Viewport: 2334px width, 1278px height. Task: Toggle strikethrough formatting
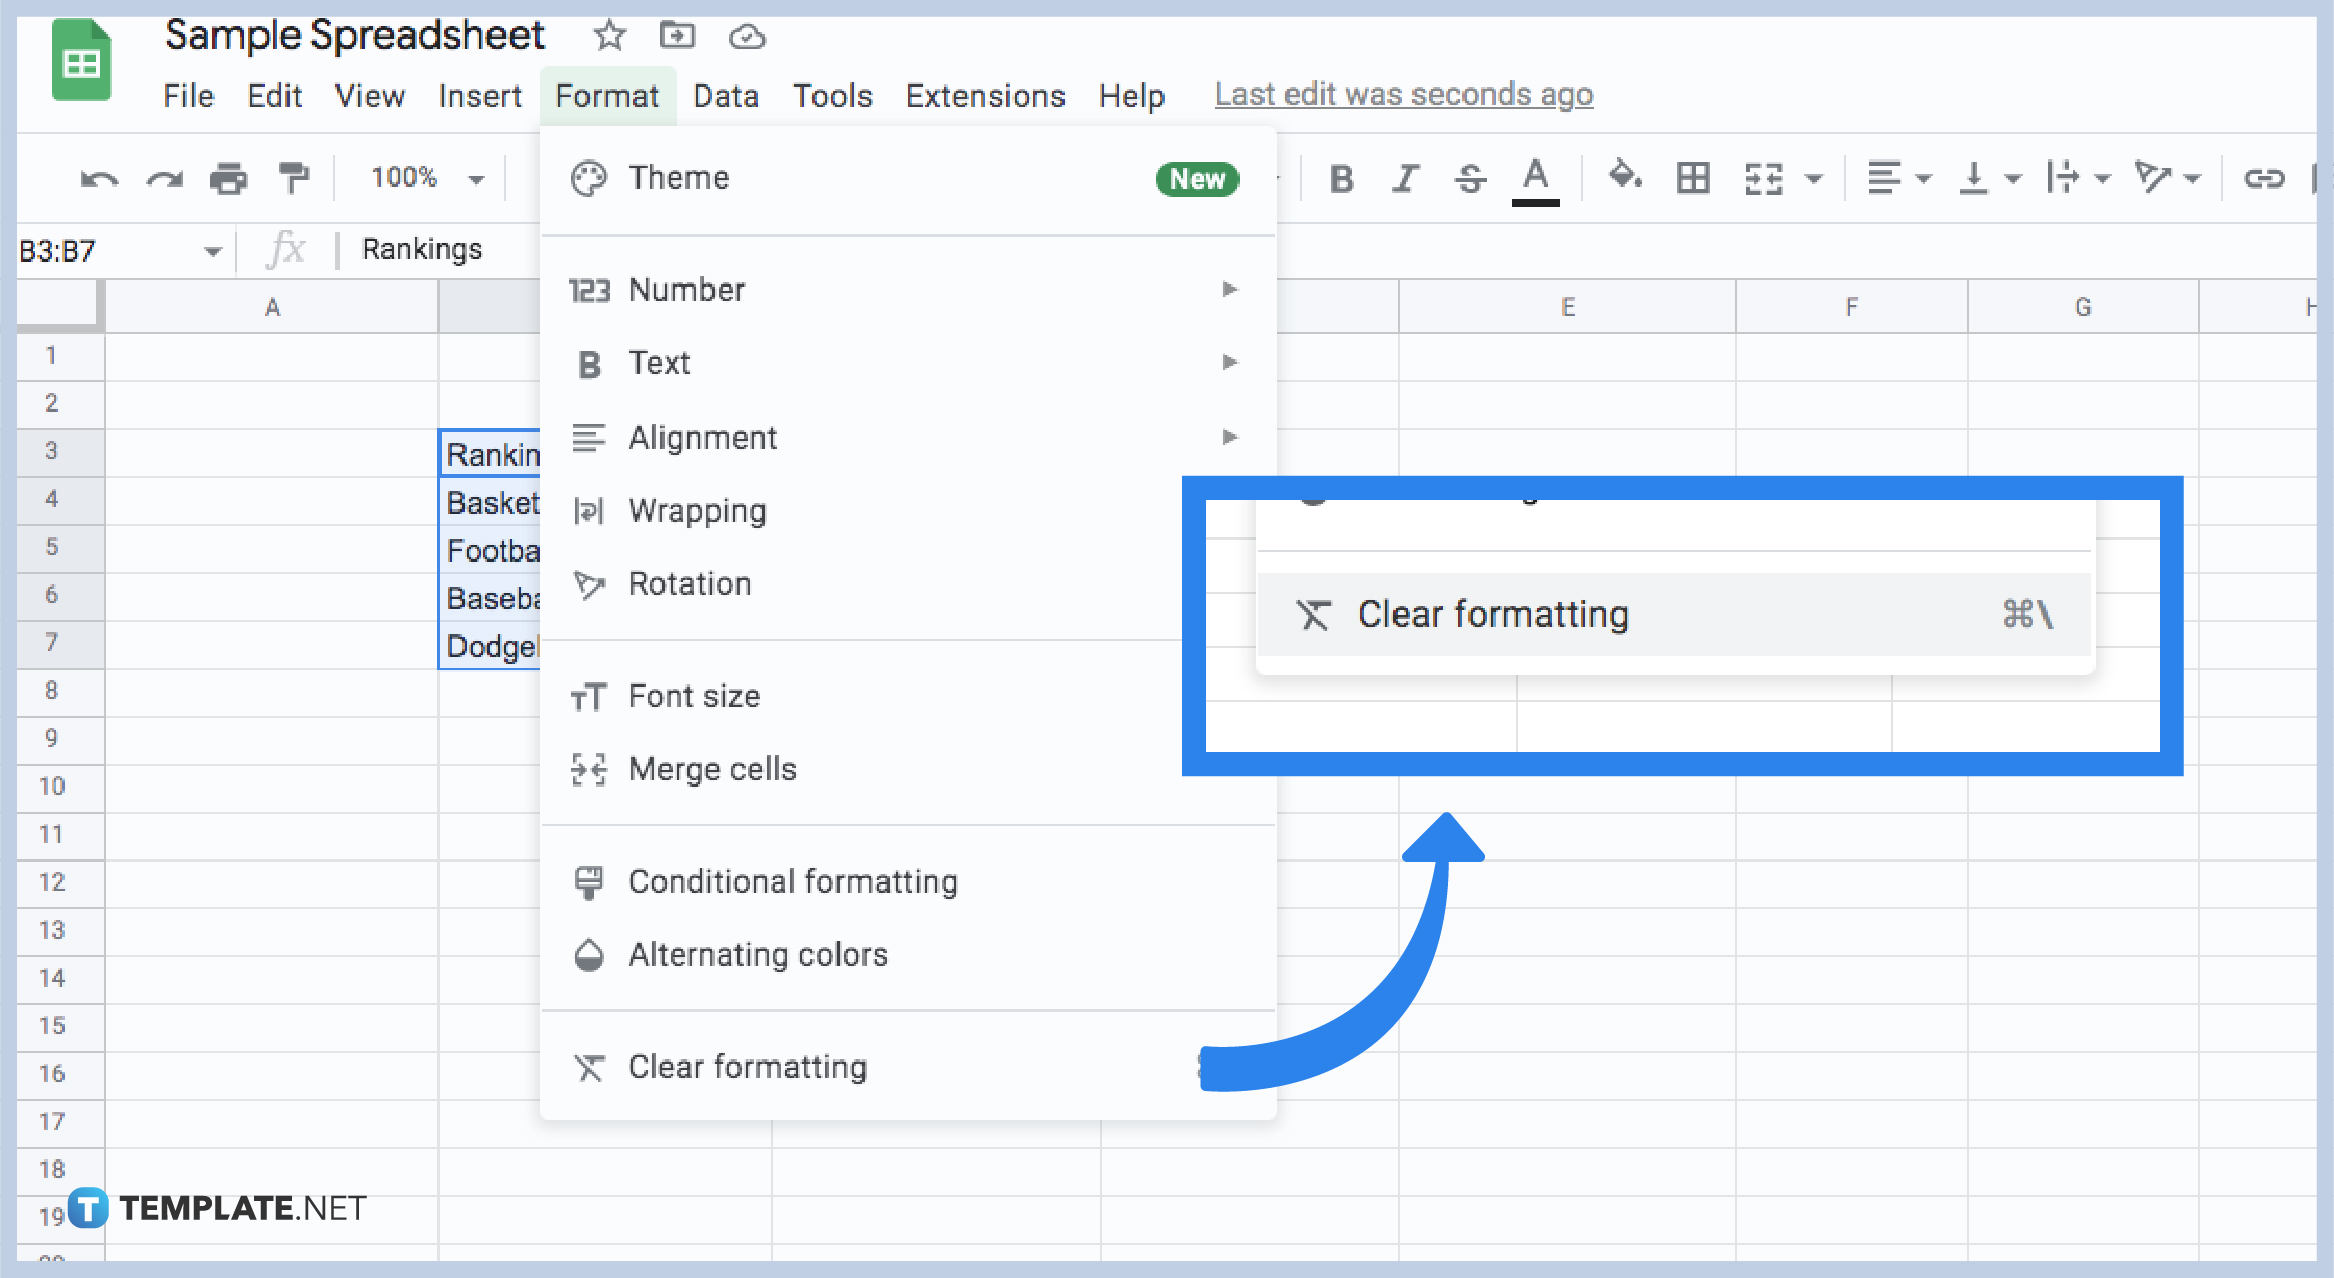pos(1470,177)
